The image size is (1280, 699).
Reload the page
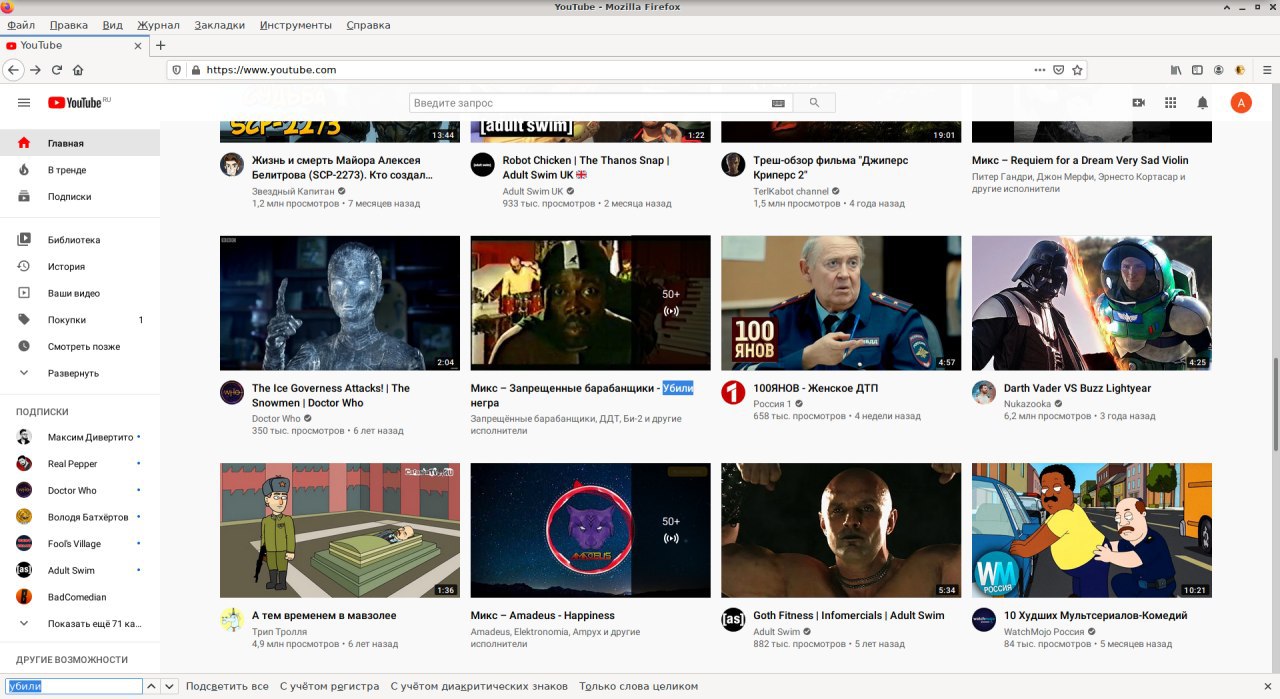click(57, 70)
